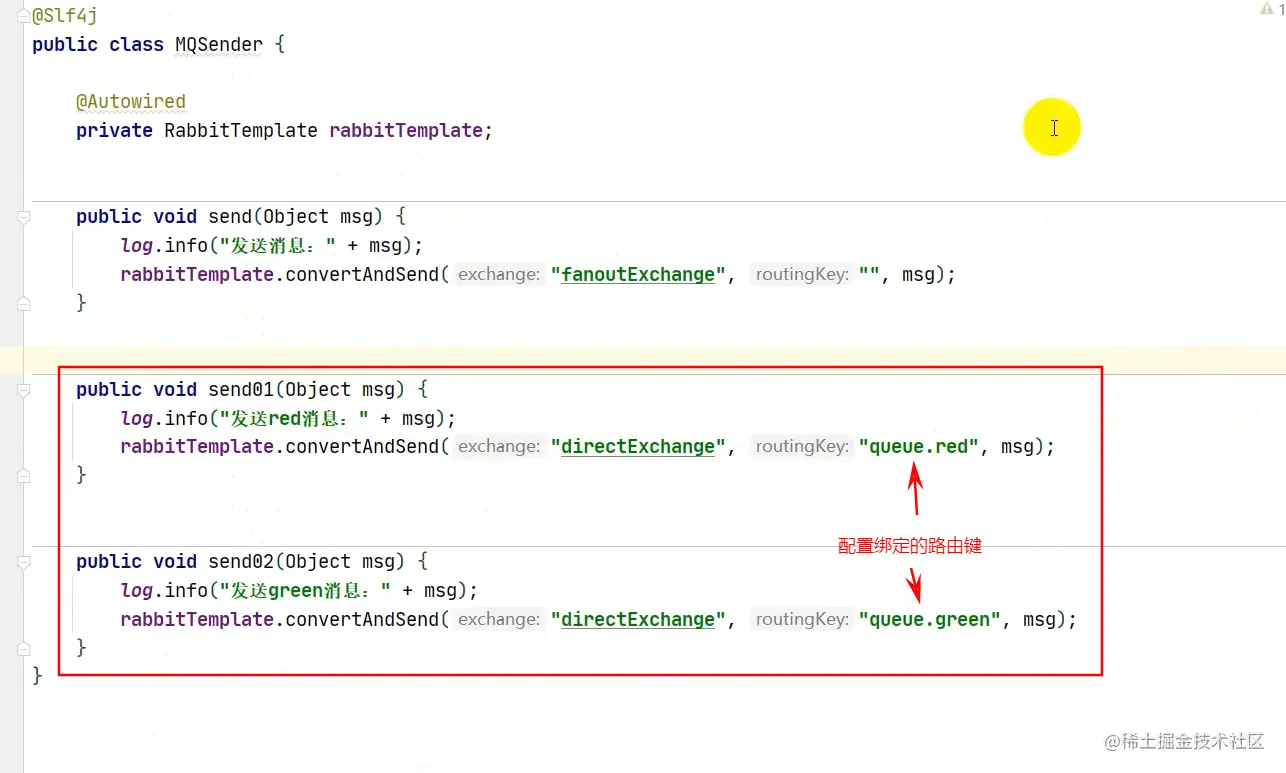Open the warnings inspection indicator icon

point(1268,9)
